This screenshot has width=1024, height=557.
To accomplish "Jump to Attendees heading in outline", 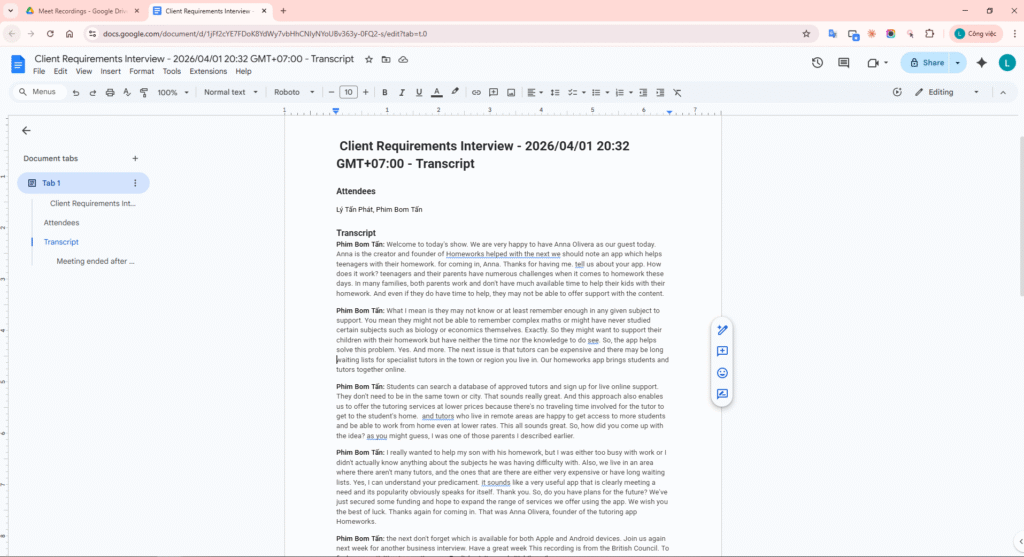I will point(61,222).
